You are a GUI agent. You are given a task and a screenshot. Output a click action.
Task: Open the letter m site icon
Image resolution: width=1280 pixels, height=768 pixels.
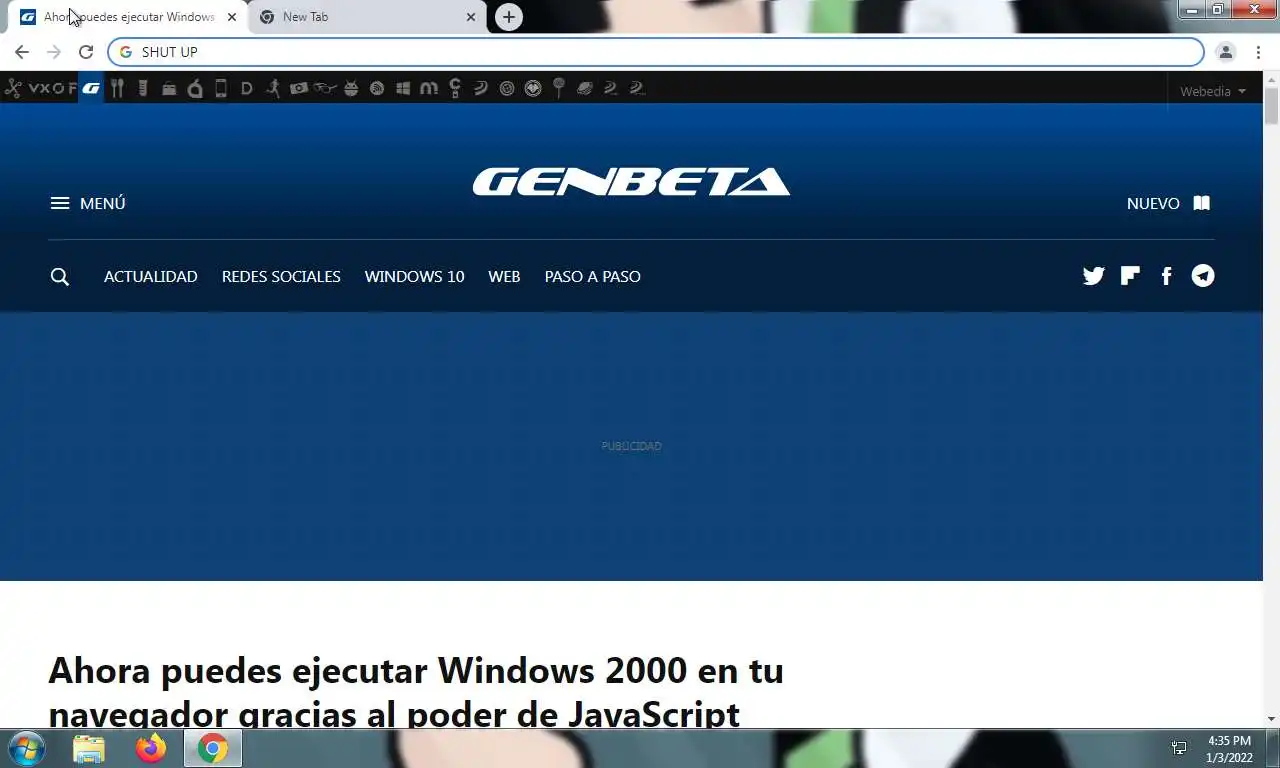[429, 88]
